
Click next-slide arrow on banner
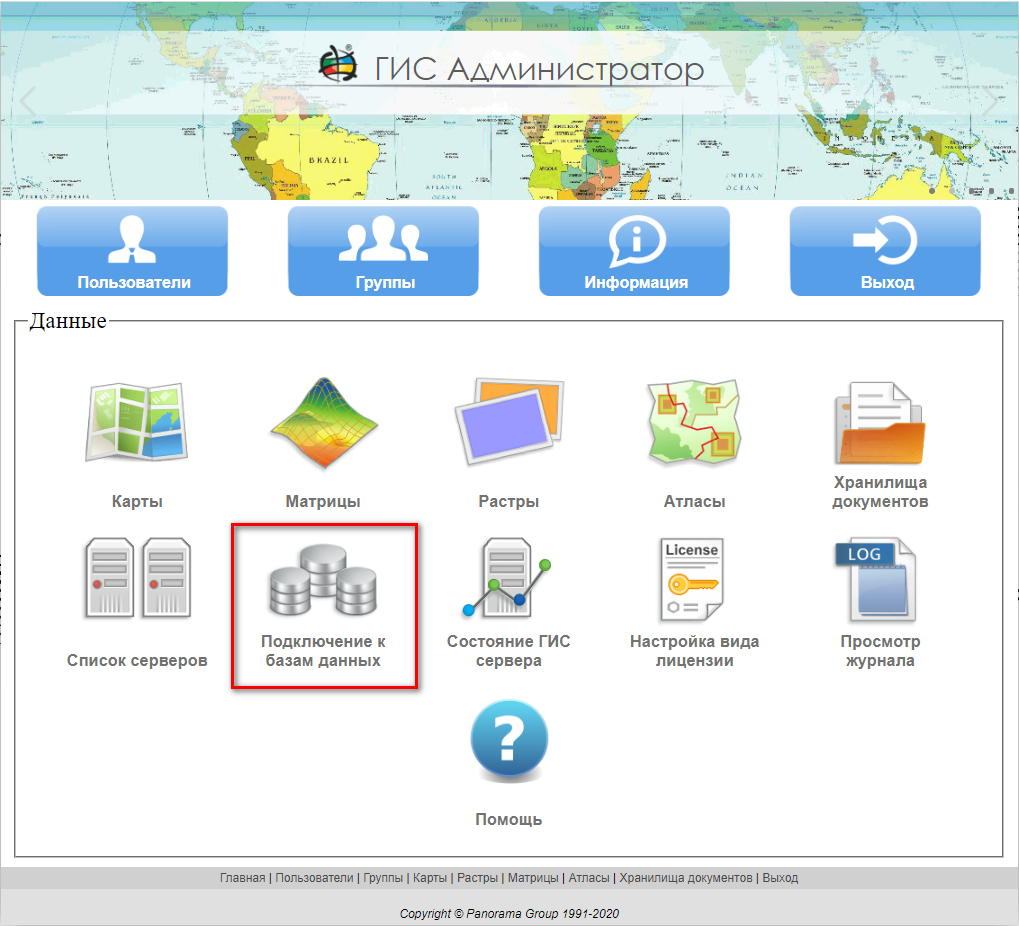[x=990, y=101]
